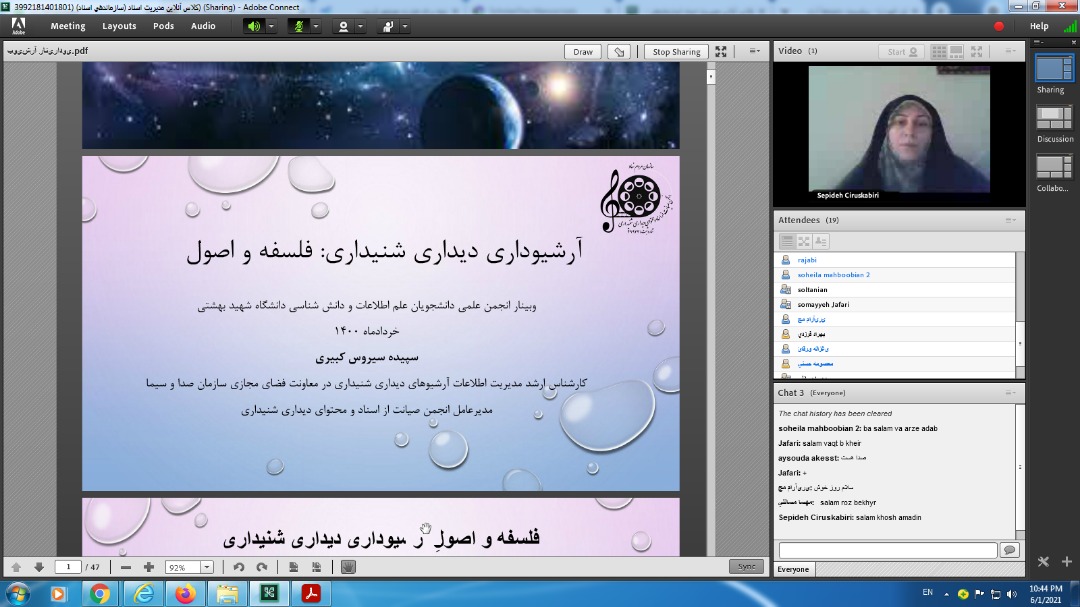Open the raise hand status dropdown arrow

coord(406,26)
